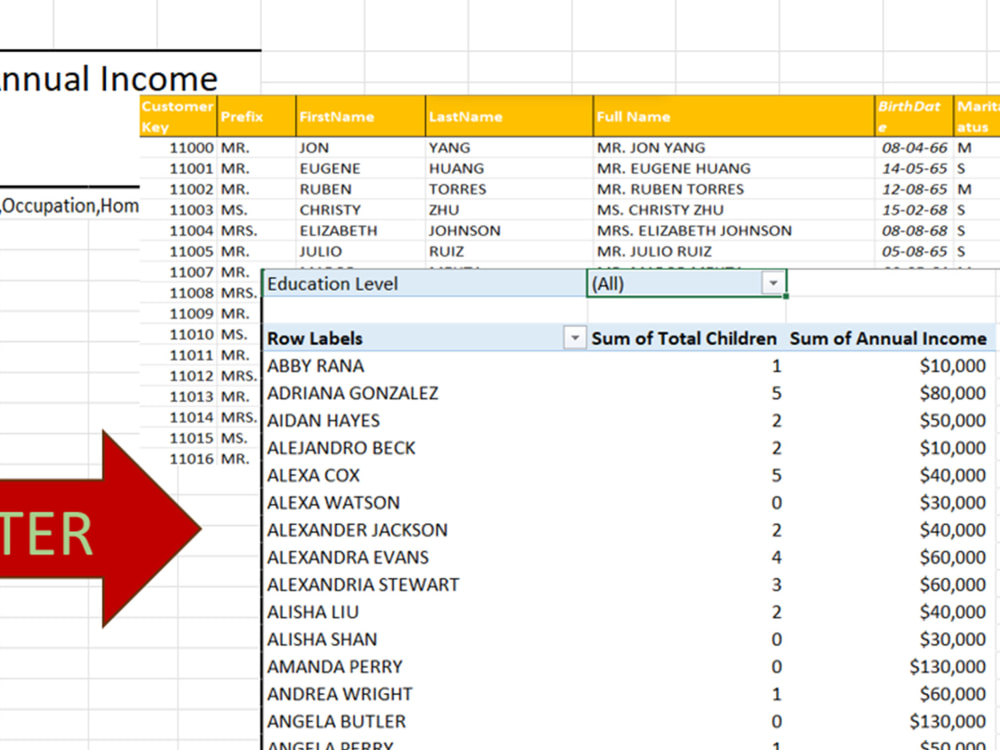This screenshot has height=750, width=1000.
Task: Click the FirstName column header
Action: (361, 116)
